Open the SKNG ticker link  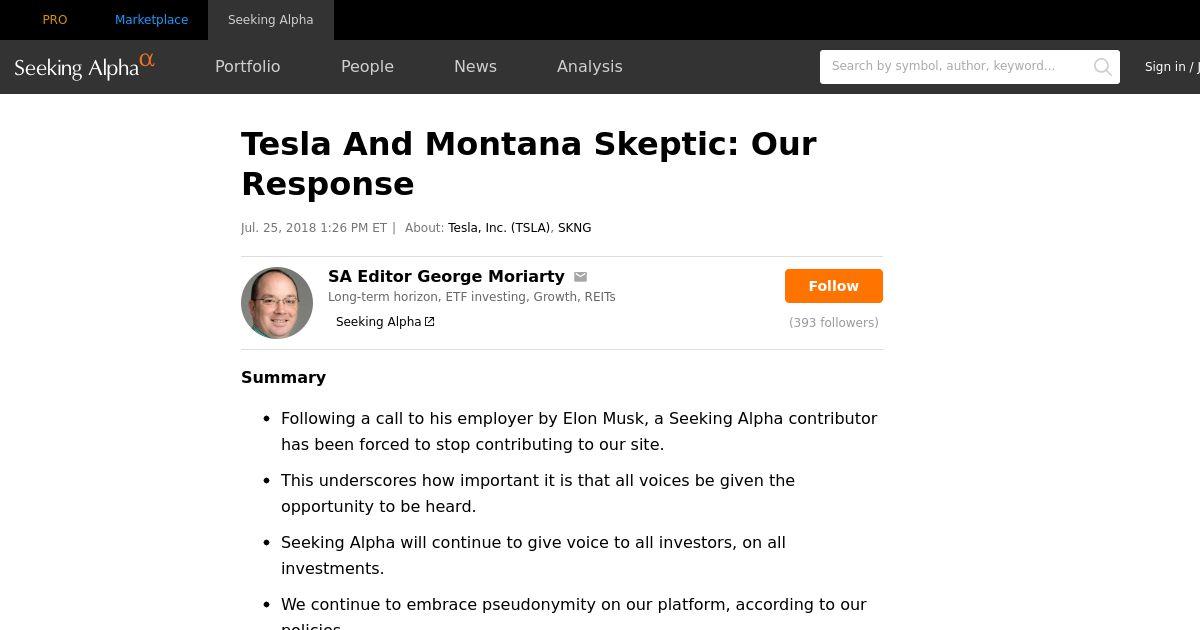pos(574,228)
